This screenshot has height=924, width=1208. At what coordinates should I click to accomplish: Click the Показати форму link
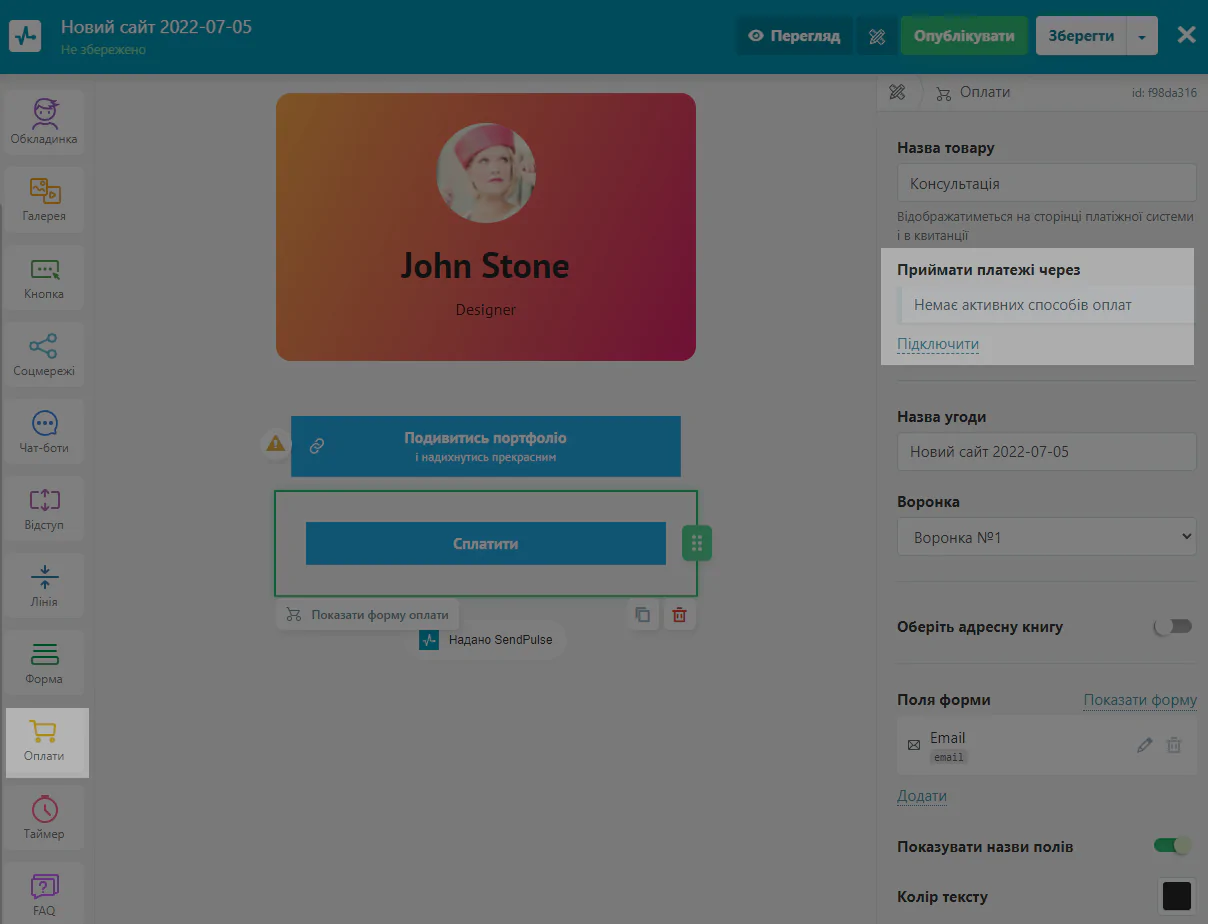(1140, 700)
